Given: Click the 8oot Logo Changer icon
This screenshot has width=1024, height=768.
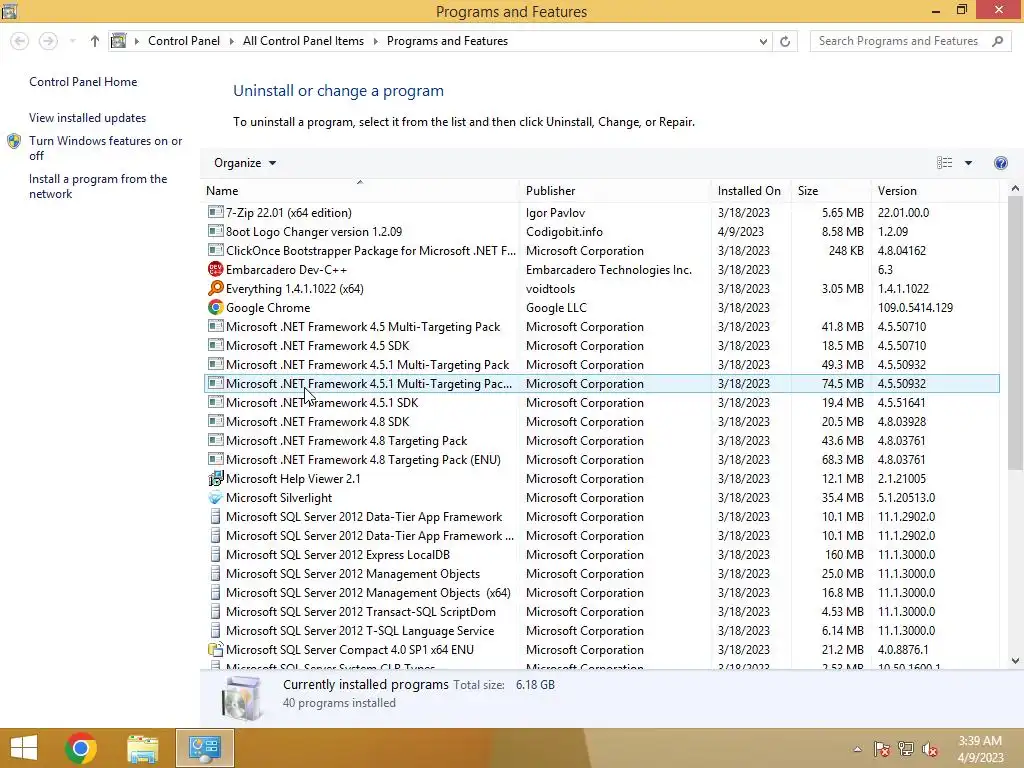Looking at the screenshot, I should (x=216, y=231).
